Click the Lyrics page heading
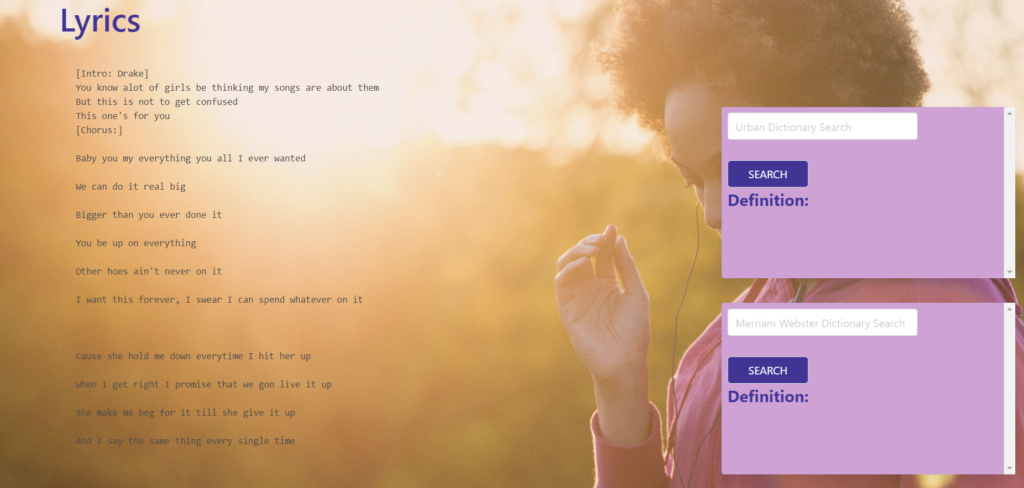 [x=100, y=21]
